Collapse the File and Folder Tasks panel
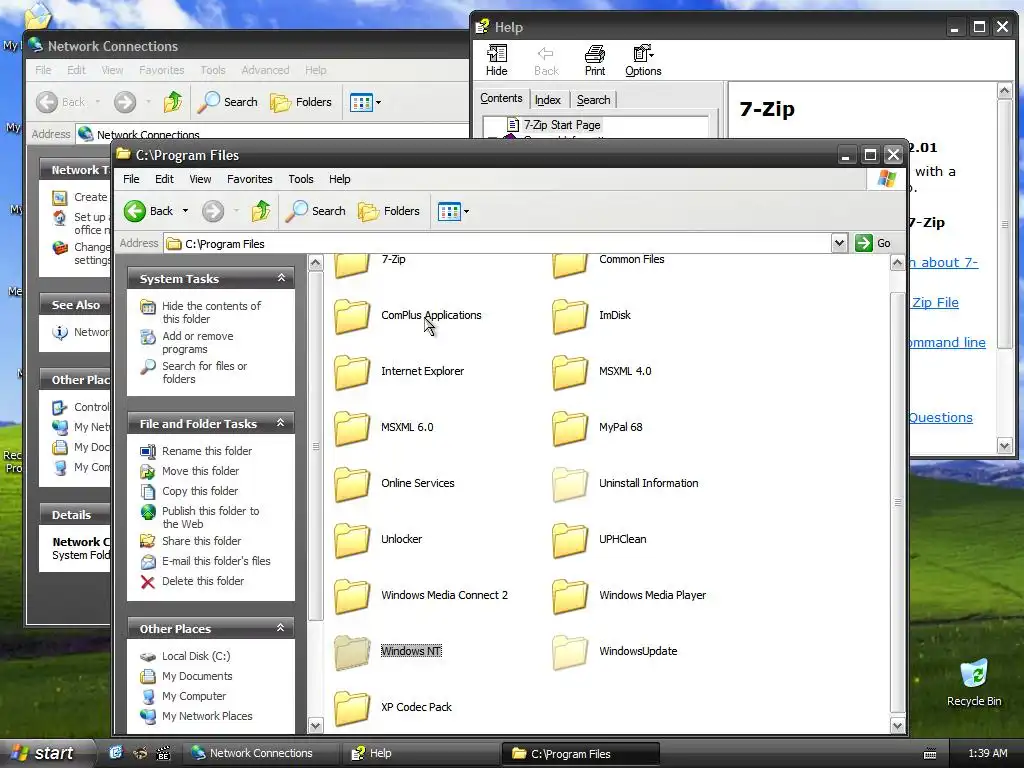This screenshot has width=1024, height=768. pyautogui.click(x=281, y=423)
